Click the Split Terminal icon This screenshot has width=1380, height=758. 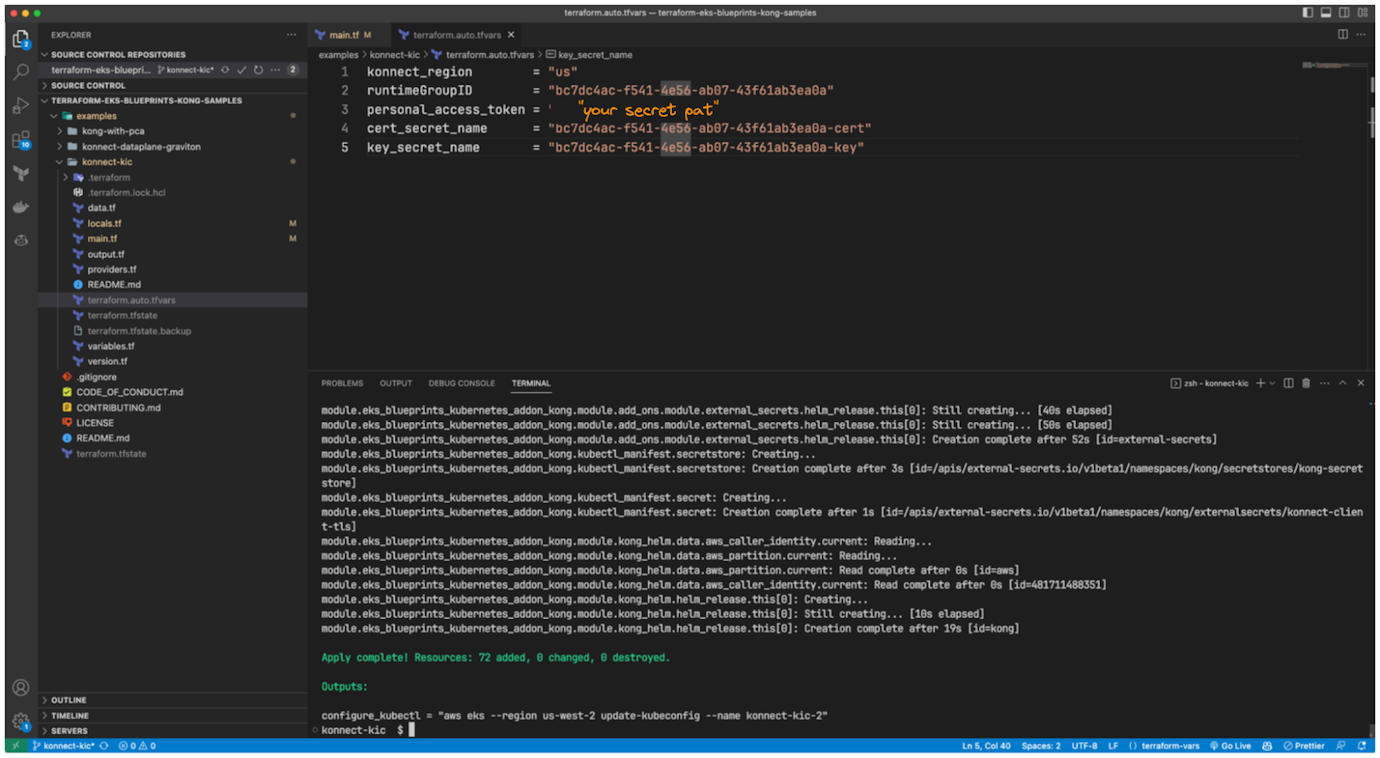pos(1290,382)
